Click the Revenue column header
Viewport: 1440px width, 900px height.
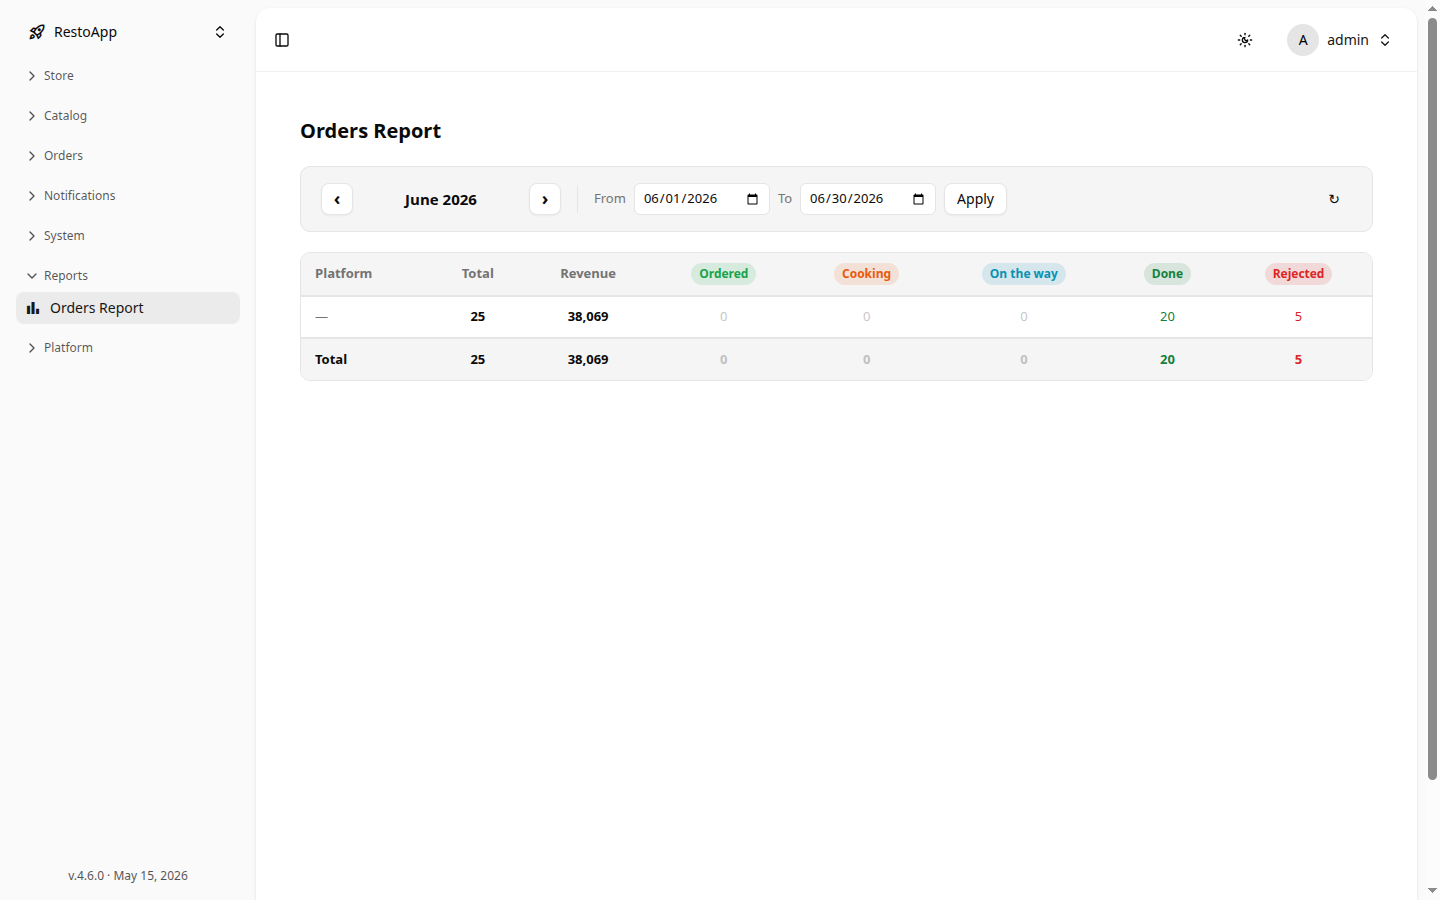point(588,274)
